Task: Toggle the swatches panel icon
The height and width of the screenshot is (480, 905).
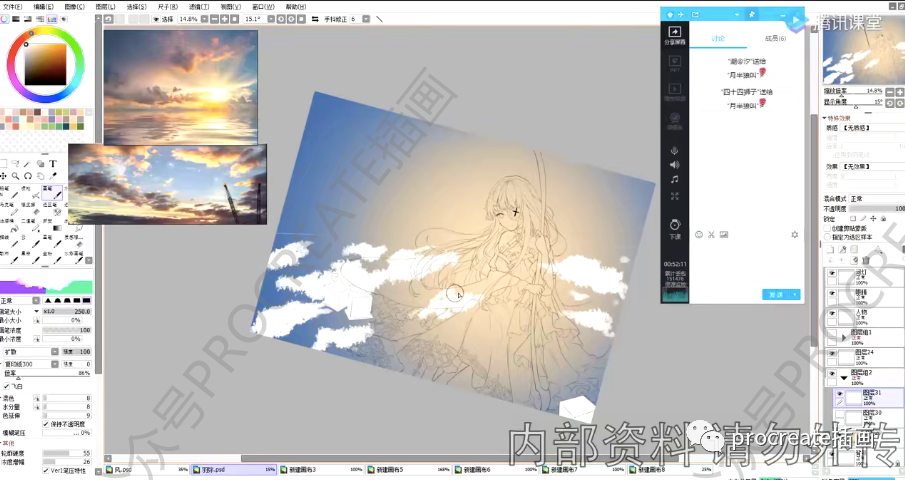Action: [52, 19]
